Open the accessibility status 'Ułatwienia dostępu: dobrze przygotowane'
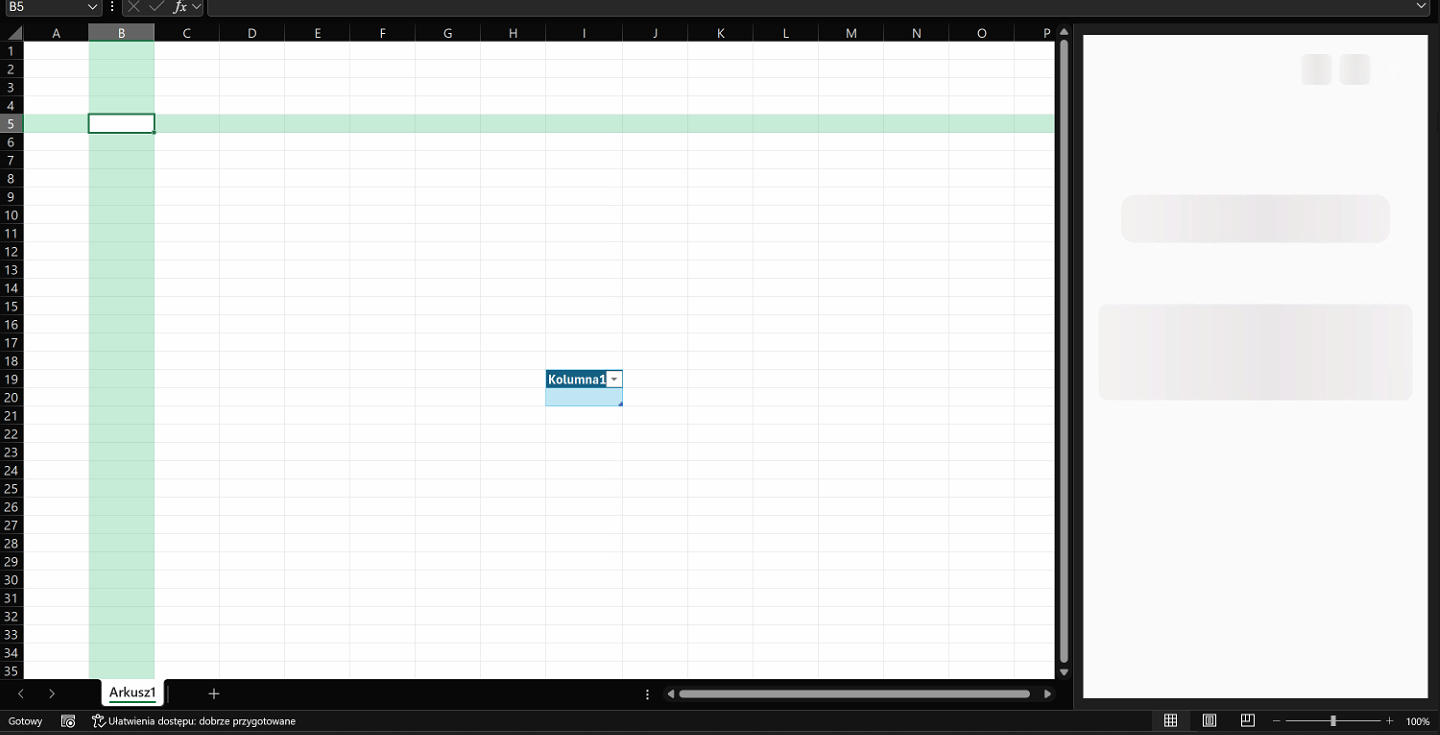Image resolution: width=1440 pixels, height=735 pixels. 194,721
